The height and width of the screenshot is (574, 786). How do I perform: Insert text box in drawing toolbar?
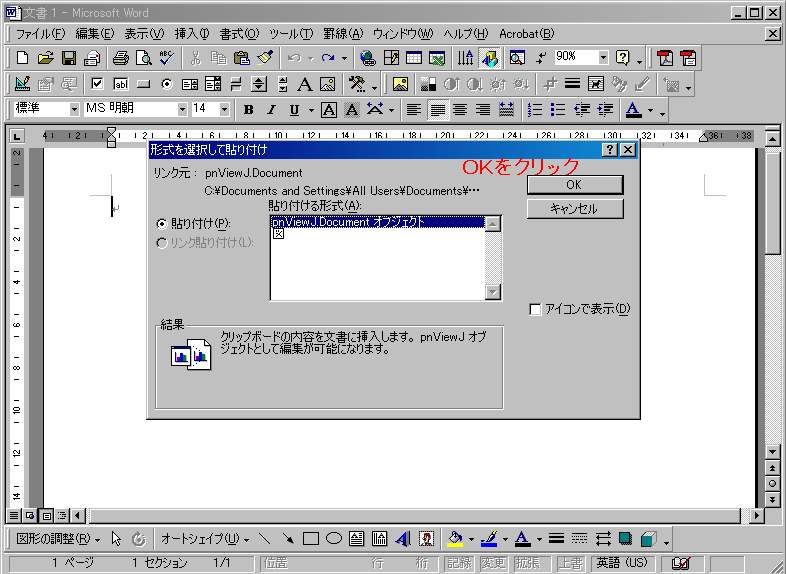point(356,539)
